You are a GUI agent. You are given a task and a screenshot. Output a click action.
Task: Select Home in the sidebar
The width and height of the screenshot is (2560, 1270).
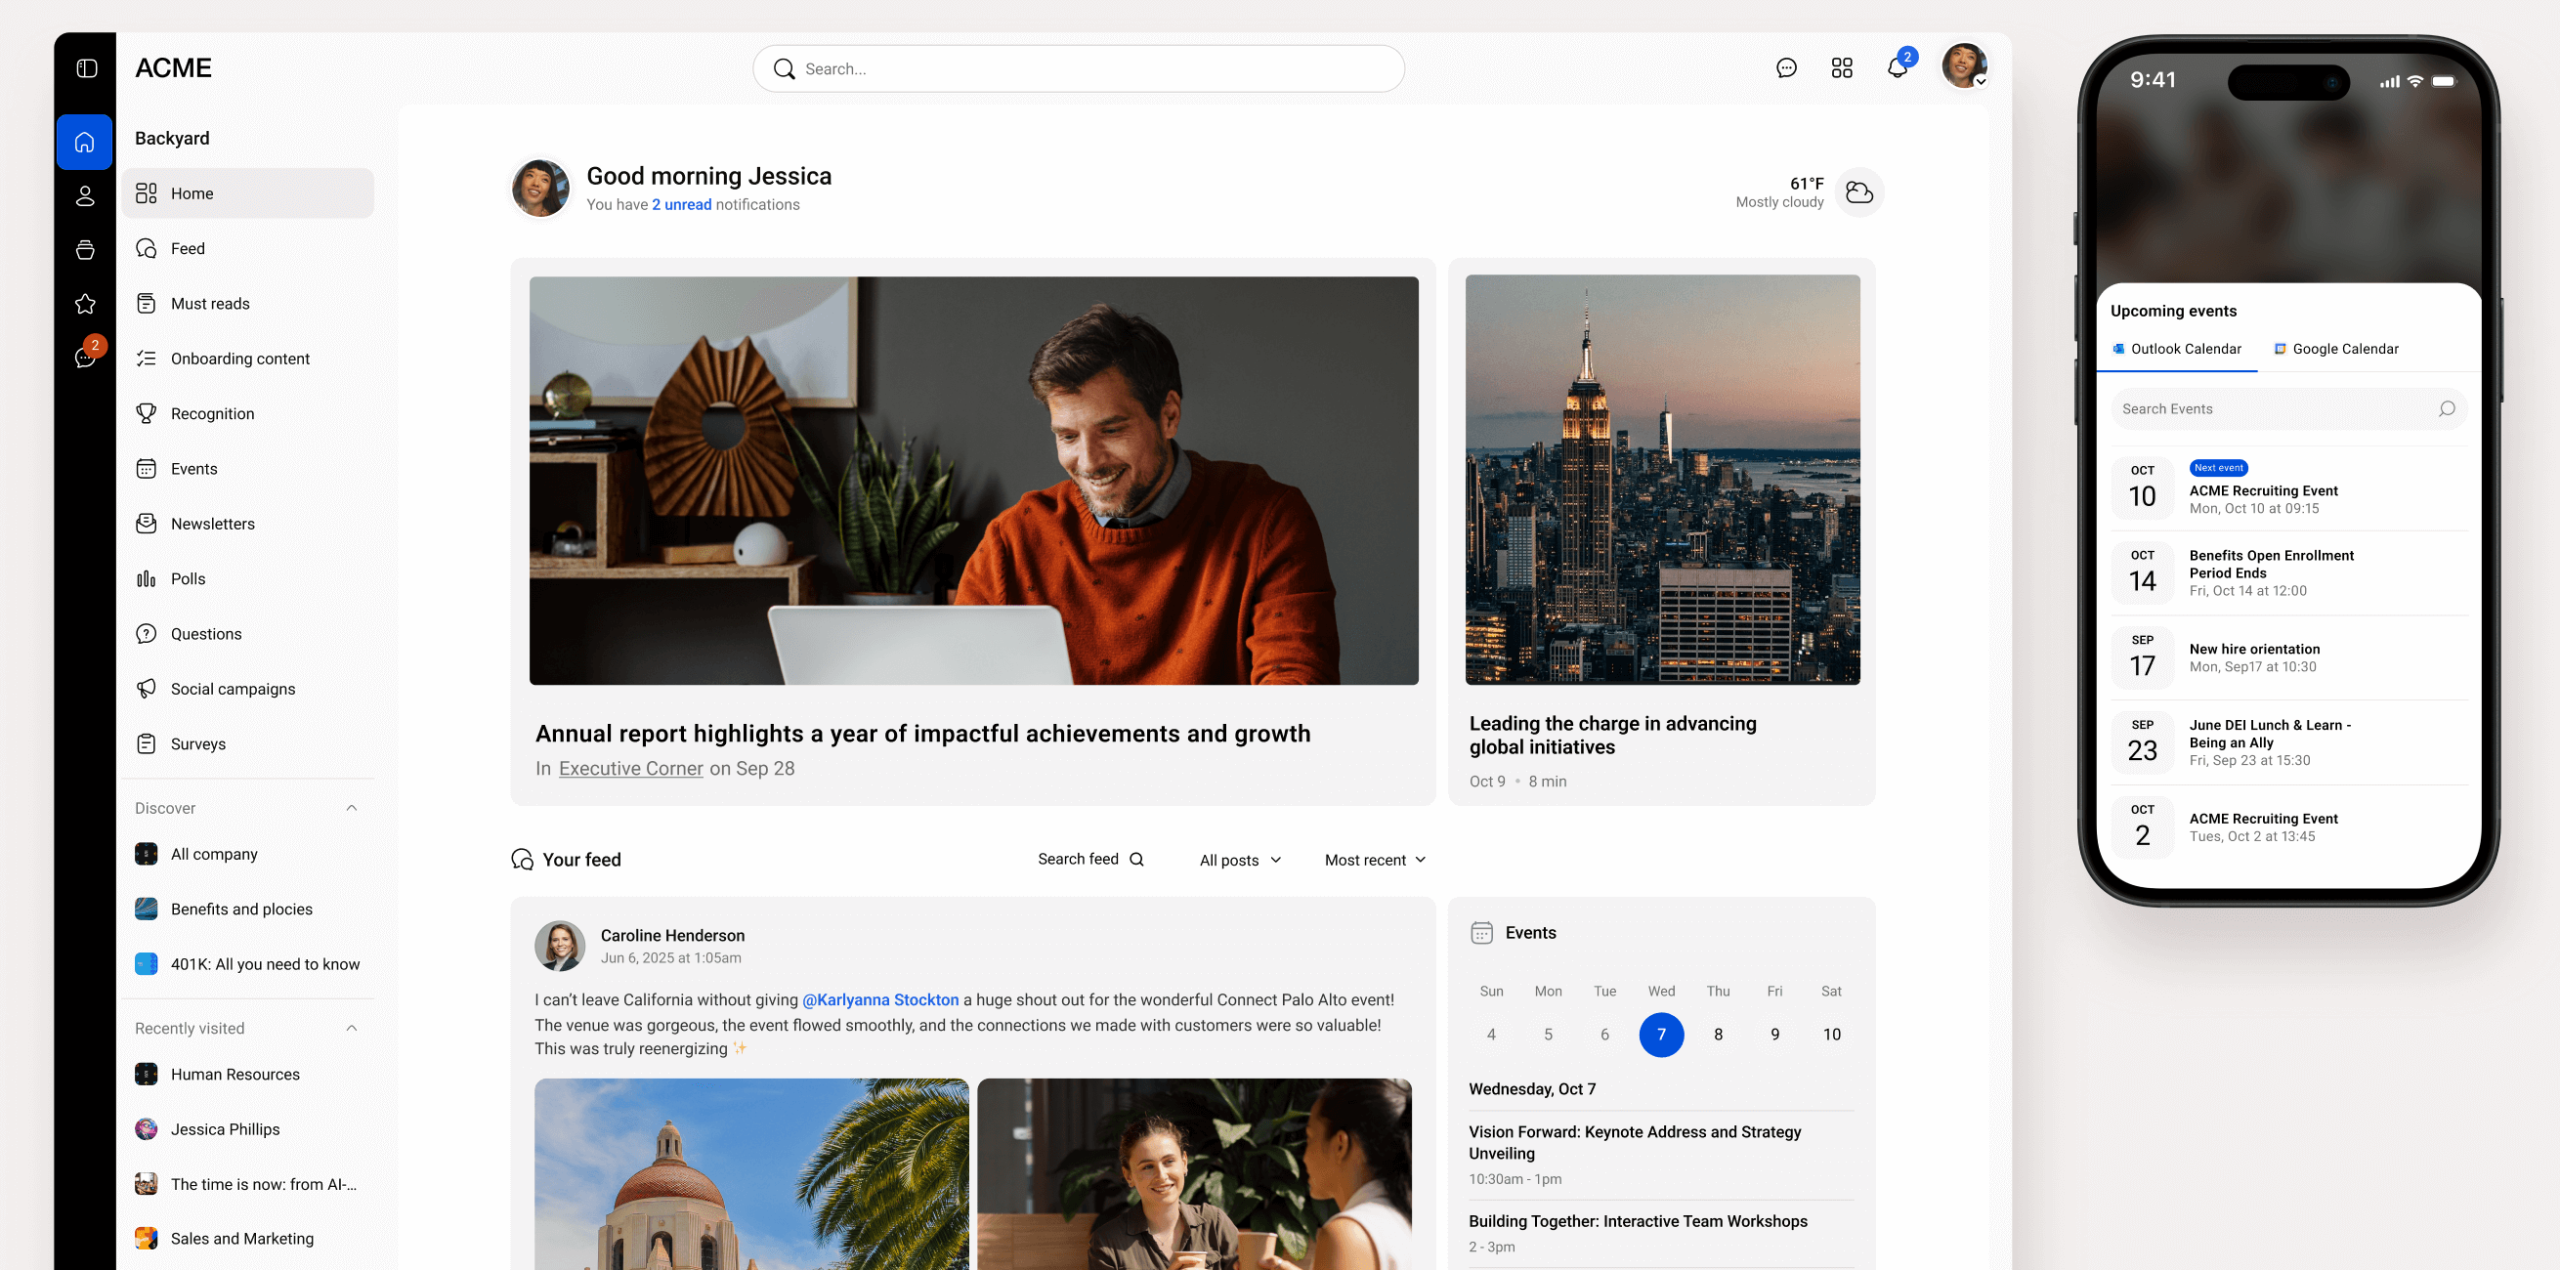(248, 193)
